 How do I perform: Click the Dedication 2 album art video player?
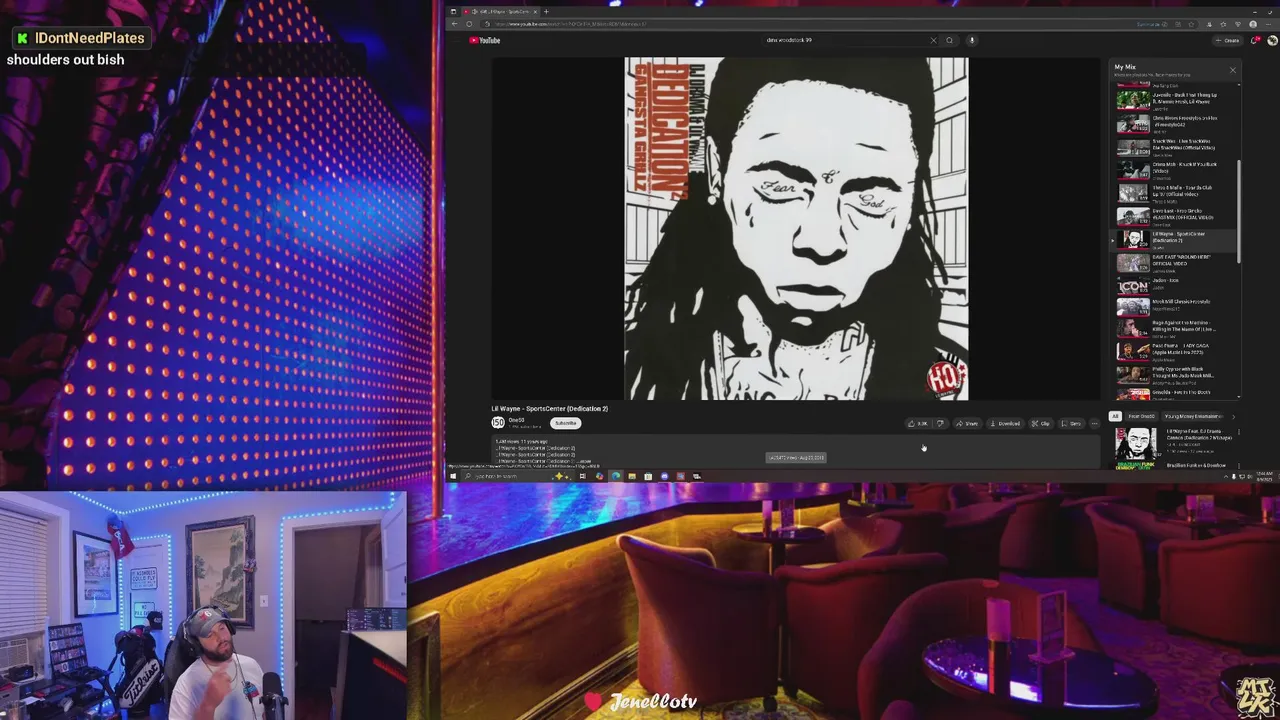tap(796, 229)
